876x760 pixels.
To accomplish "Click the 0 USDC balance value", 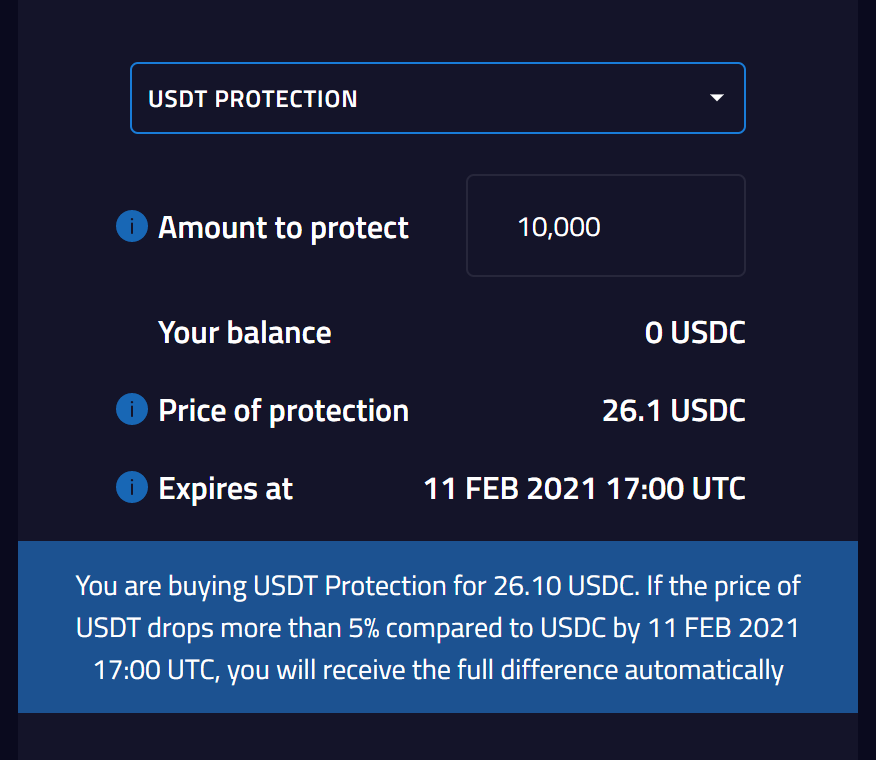I will pyautogui.click(x=695, y=333).
